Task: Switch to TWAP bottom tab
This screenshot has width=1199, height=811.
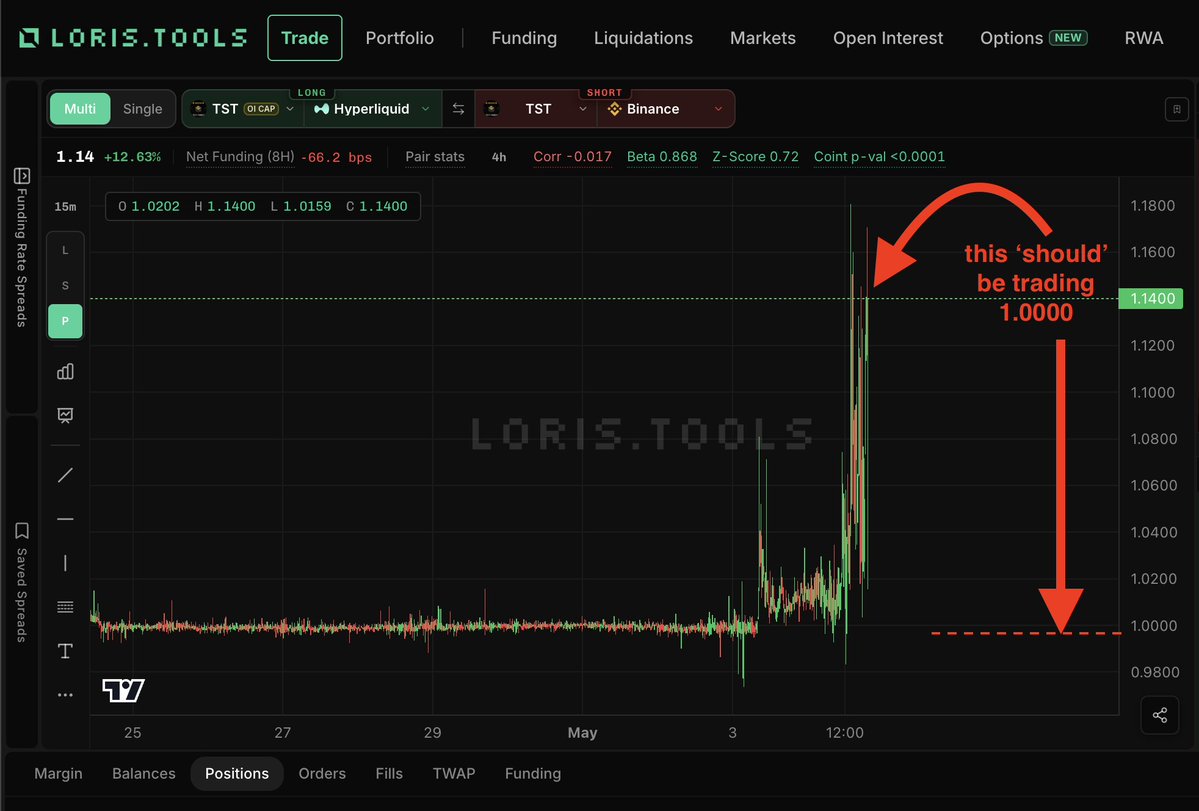Action: (x=454, y=774)
